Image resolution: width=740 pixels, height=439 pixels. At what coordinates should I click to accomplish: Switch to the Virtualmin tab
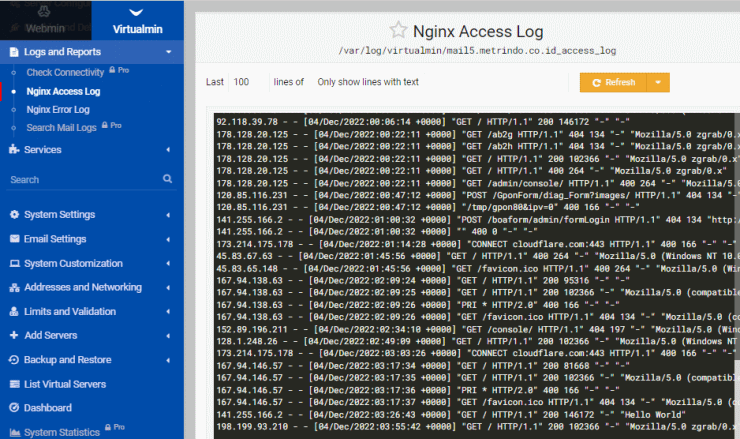pyautogui.click(x=137, y=20)
